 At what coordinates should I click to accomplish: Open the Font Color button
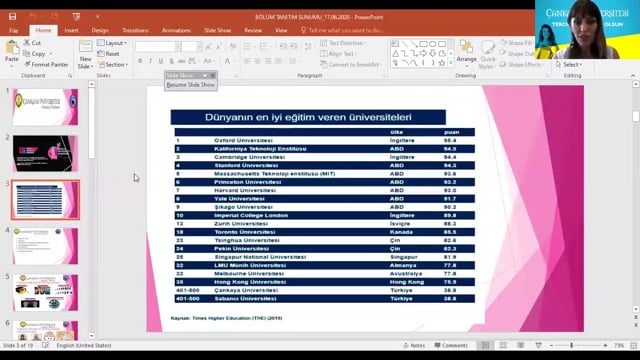point(227,61)
